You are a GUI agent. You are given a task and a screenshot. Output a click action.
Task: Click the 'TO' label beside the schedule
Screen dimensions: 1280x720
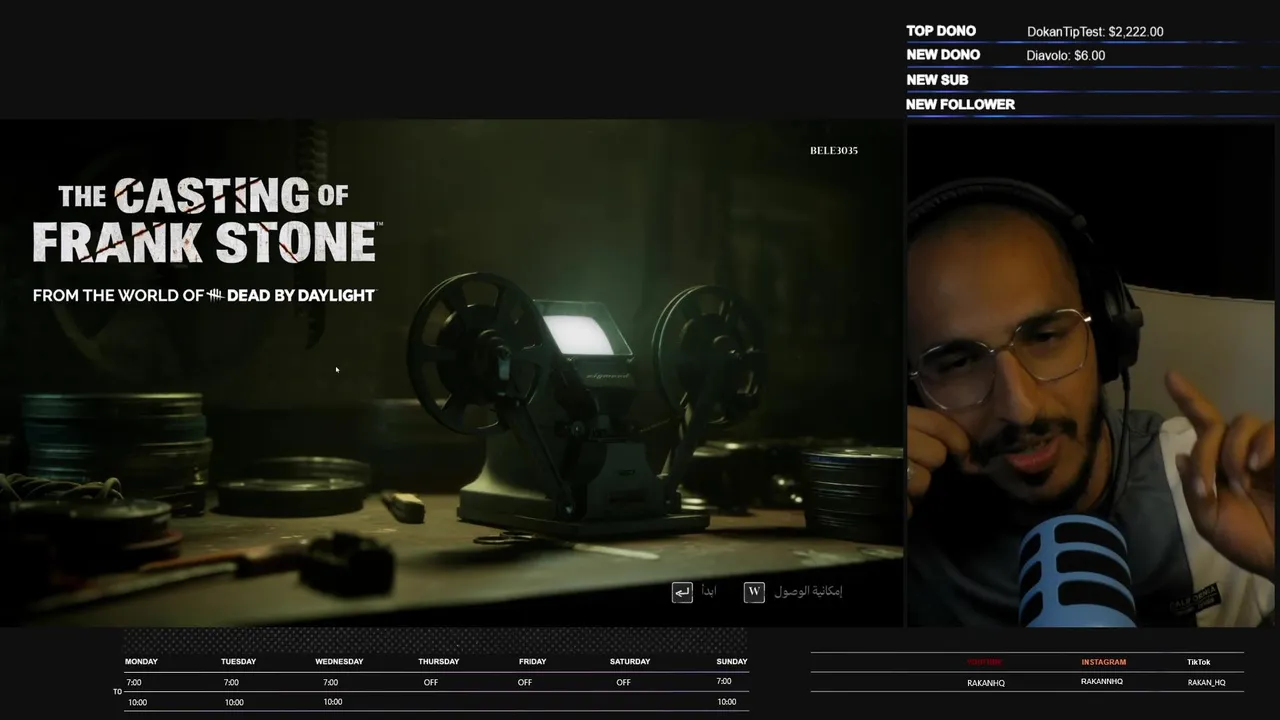117,691
